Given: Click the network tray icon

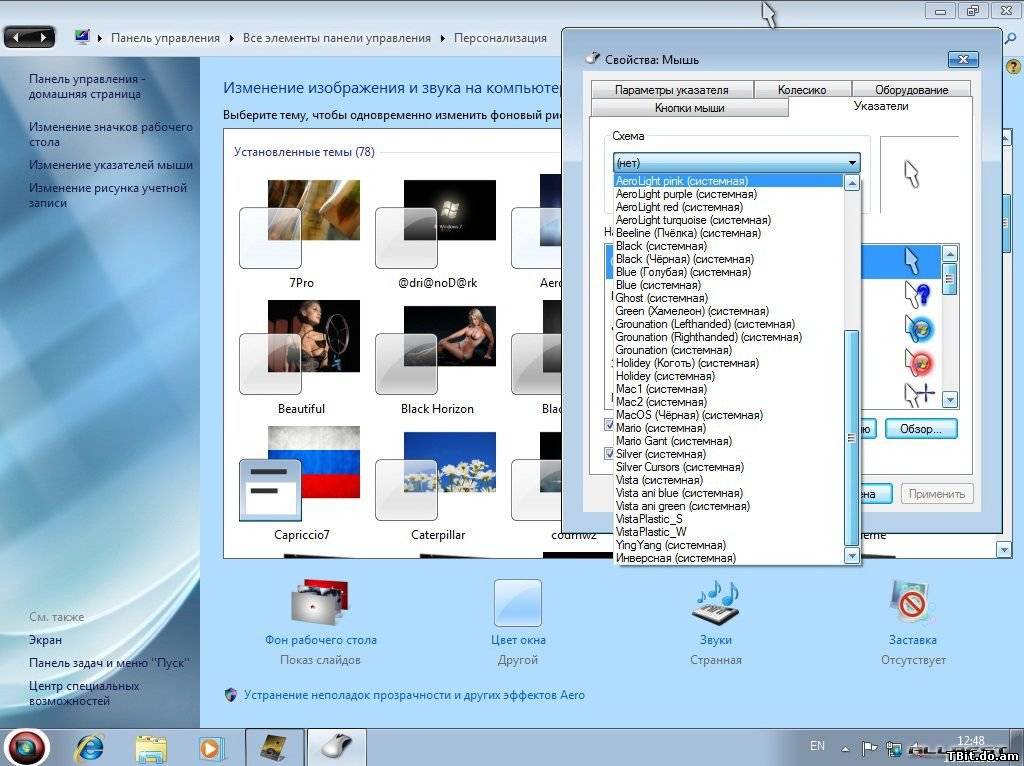Looking at the screenshot, I should [893, 748].
